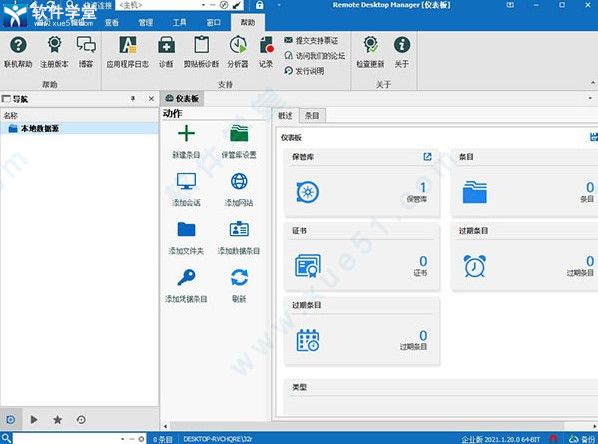This screenshot has width=598, height=444.
Task: Switch to the 条目 entries tab
Action: [x=312, y=116]
